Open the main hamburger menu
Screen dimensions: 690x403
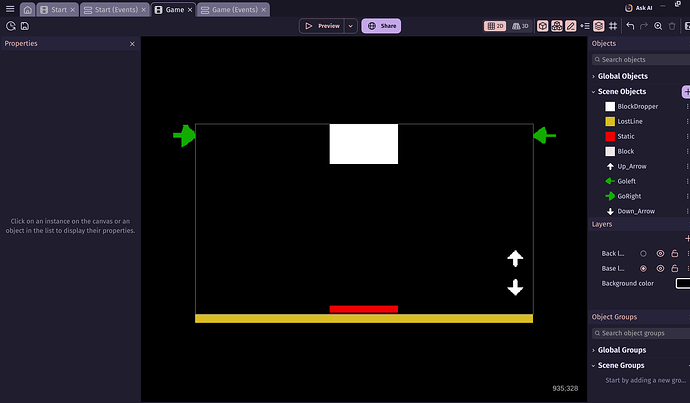(10, 9)
